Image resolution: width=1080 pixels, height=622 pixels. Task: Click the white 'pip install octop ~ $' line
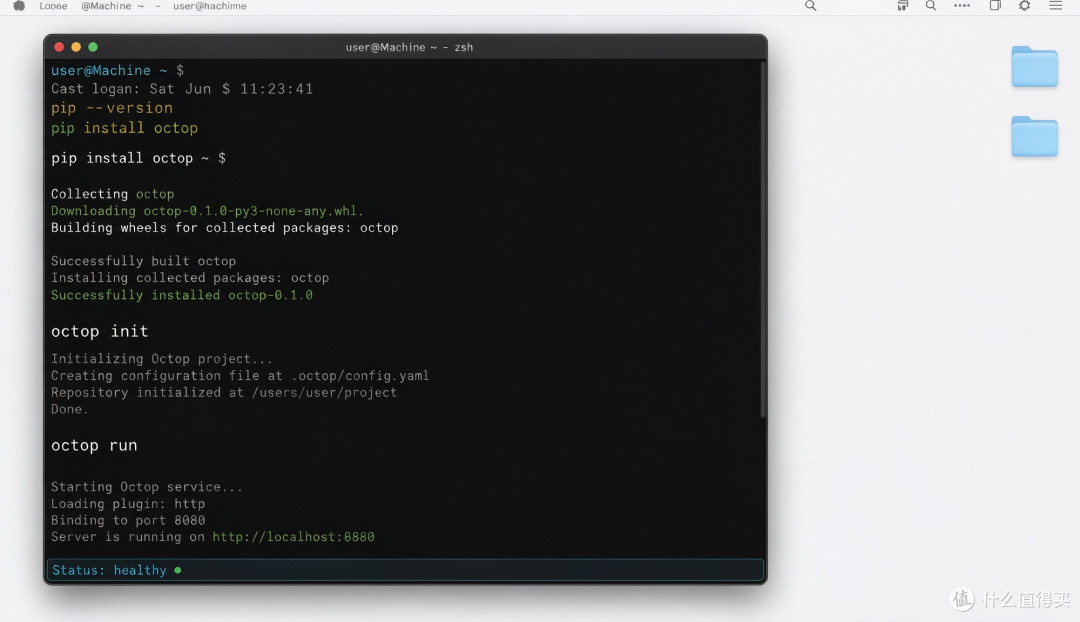click(x=138, y=158)
